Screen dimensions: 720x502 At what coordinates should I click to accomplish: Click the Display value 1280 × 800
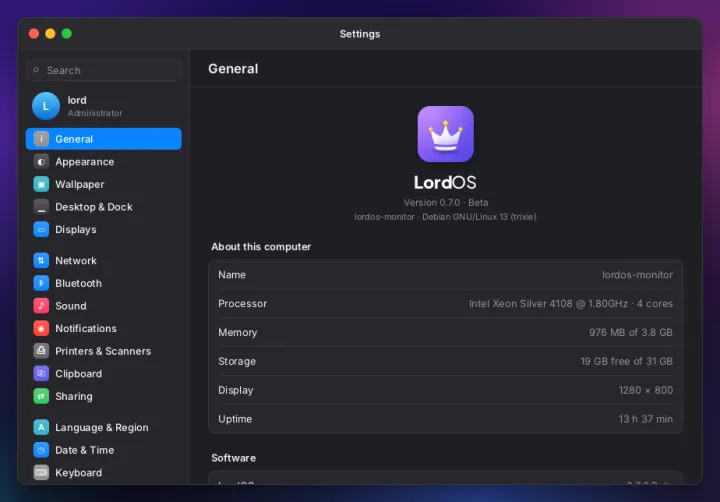pyautogui.click(x=646, y=390)
